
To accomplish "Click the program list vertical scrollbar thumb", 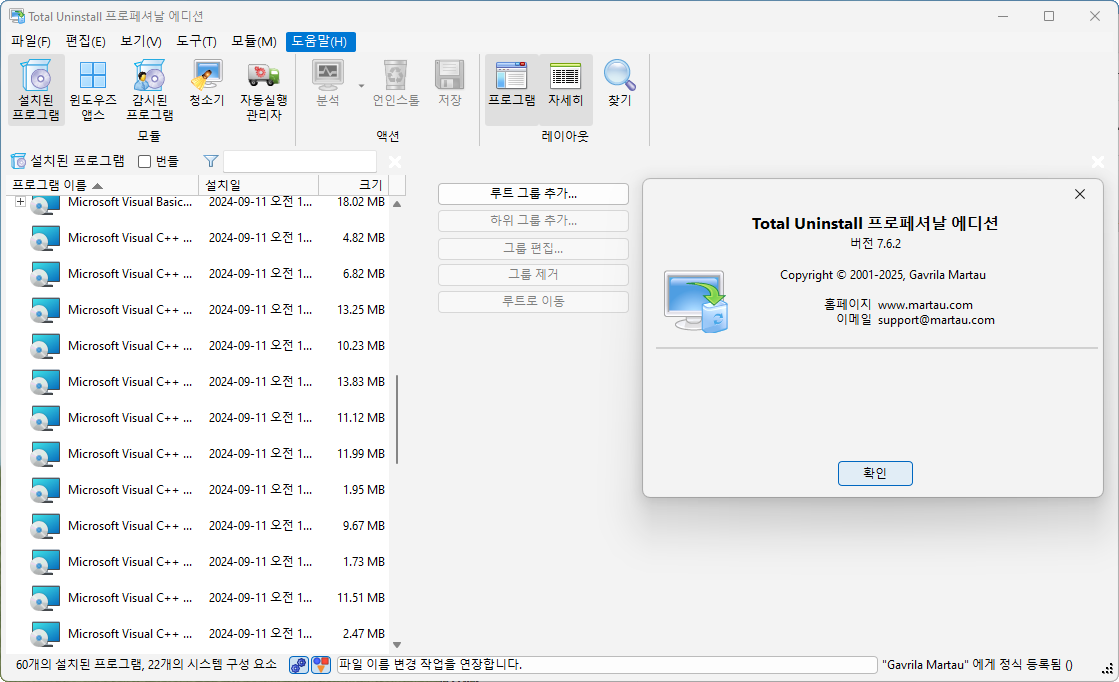I will (x=397, y=419).
